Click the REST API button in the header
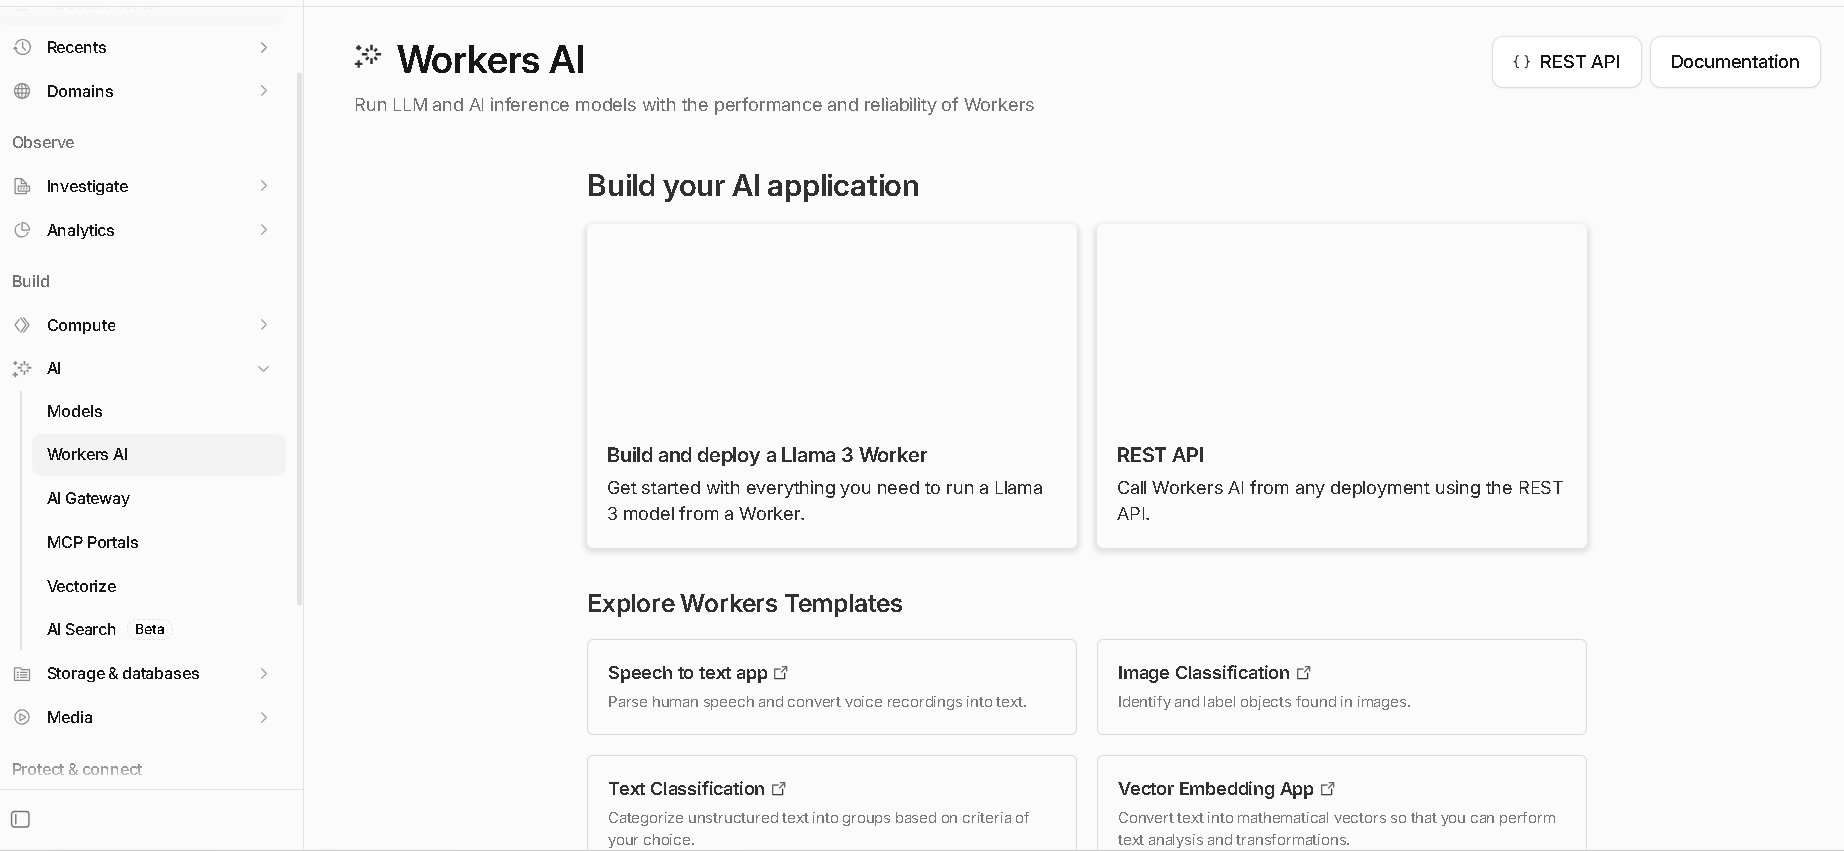Image resolution: width=1844 pixels, height=851 pixels. pyautogui.click(x=1566, y=62)
